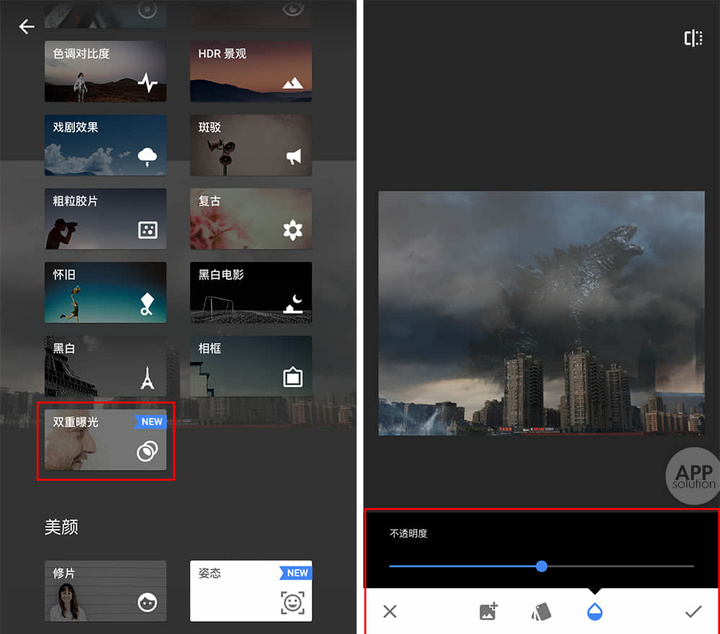This screenshot has height=634, width=720.
Task: Cancel edit with the X icon
Action: click(x=390, y=611)
